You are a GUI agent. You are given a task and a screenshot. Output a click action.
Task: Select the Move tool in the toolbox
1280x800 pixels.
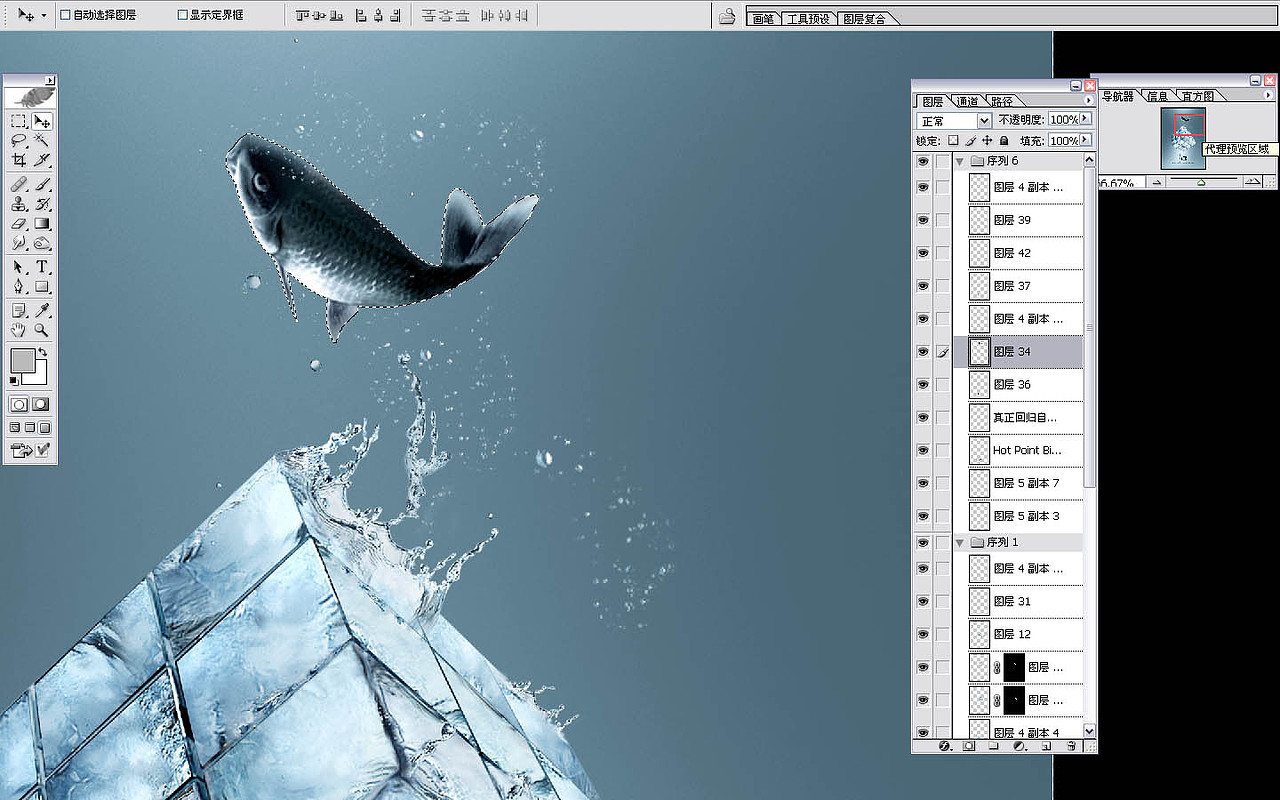point(42,121)
